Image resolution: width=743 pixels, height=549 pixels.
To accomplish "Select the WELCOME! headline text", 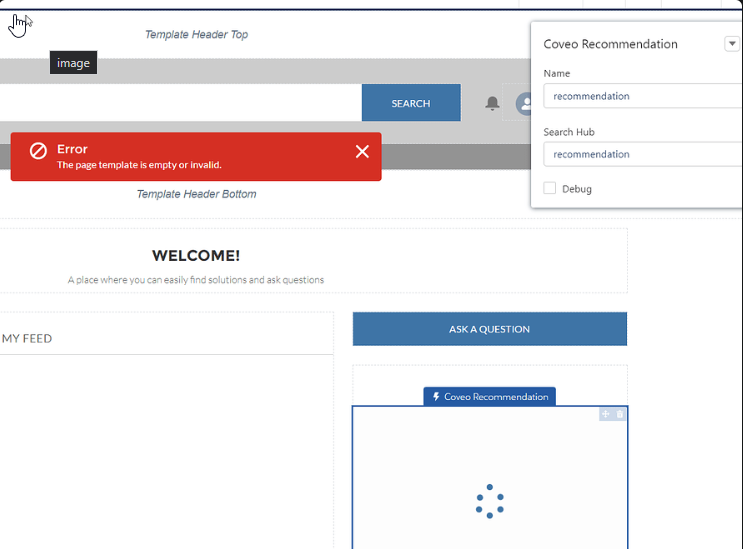I will point(196,255).
